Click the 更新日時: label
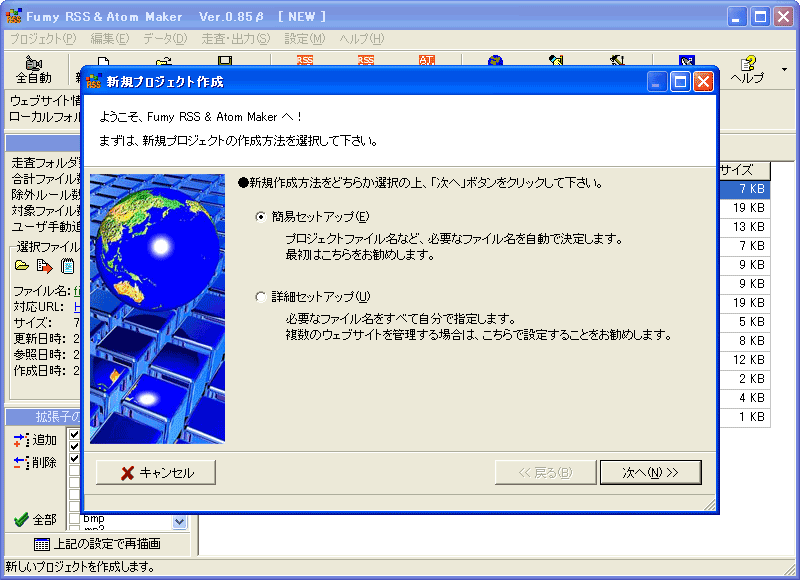The image size is (800, 580). (39, 339)
